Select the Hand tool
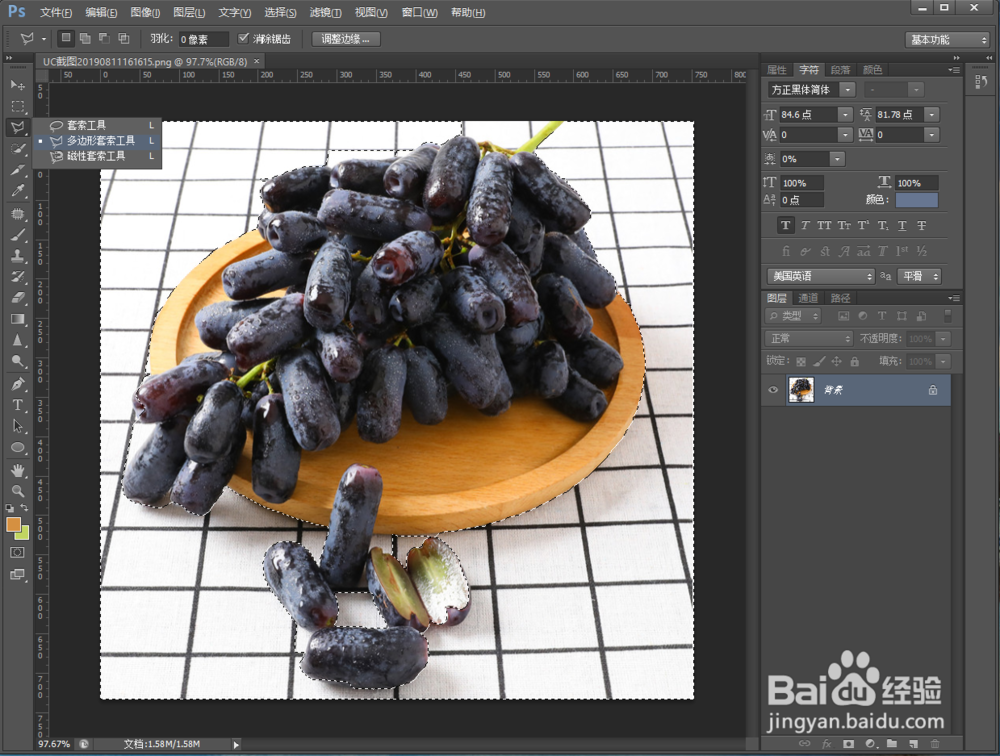The image size is (1000, 756). [18, 470]
